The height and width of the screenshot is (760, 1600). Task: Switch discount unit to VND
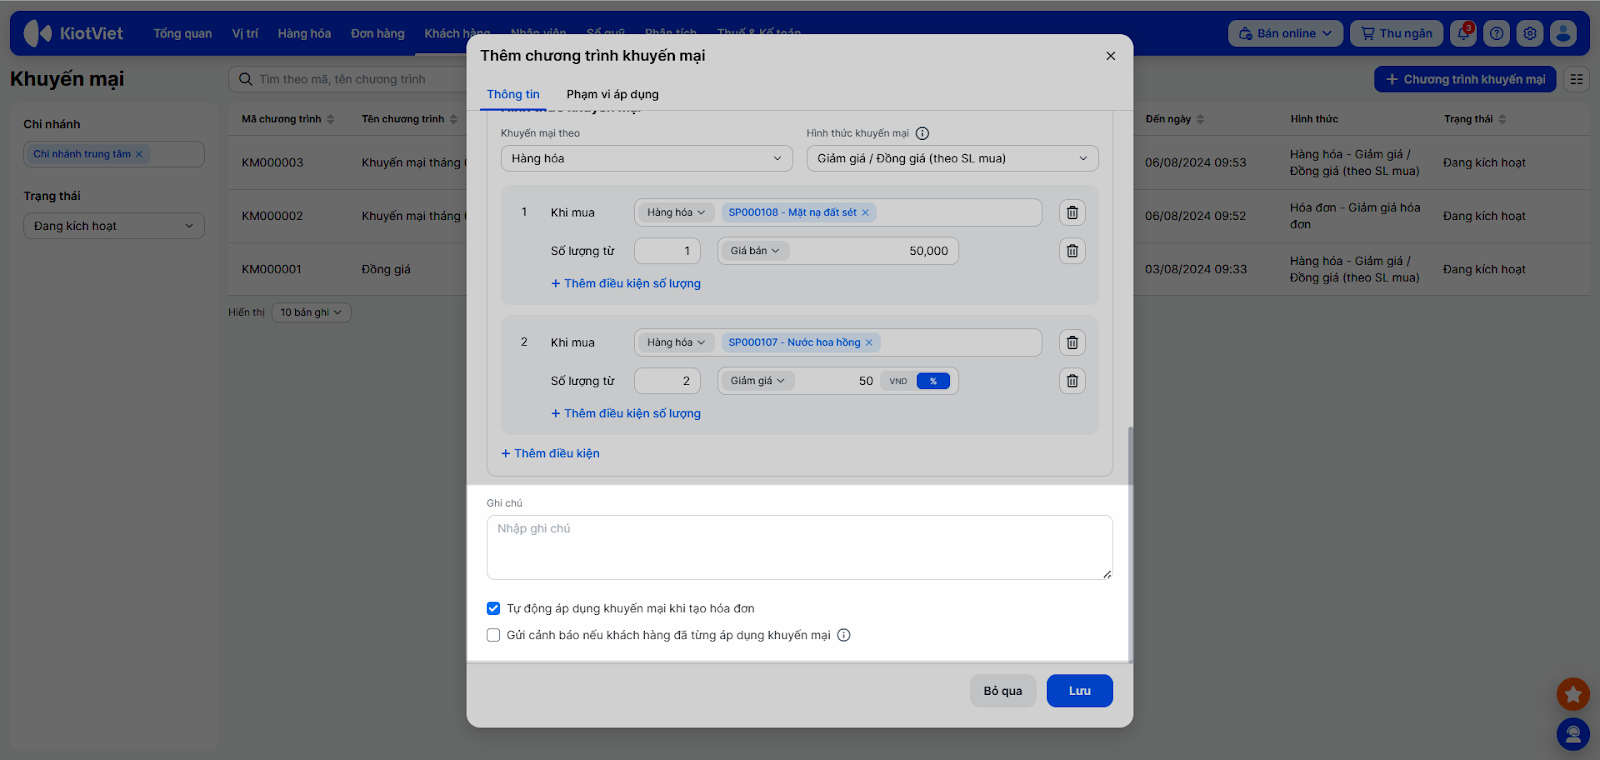pyautogui.click(x=898, y=381)
